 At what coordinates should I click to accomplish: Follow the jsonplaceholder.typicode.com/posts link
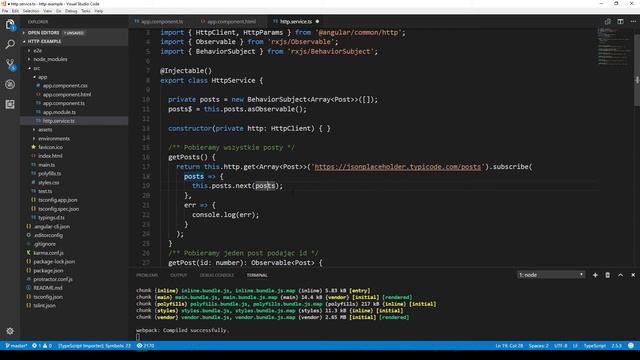tap(398, 167)
